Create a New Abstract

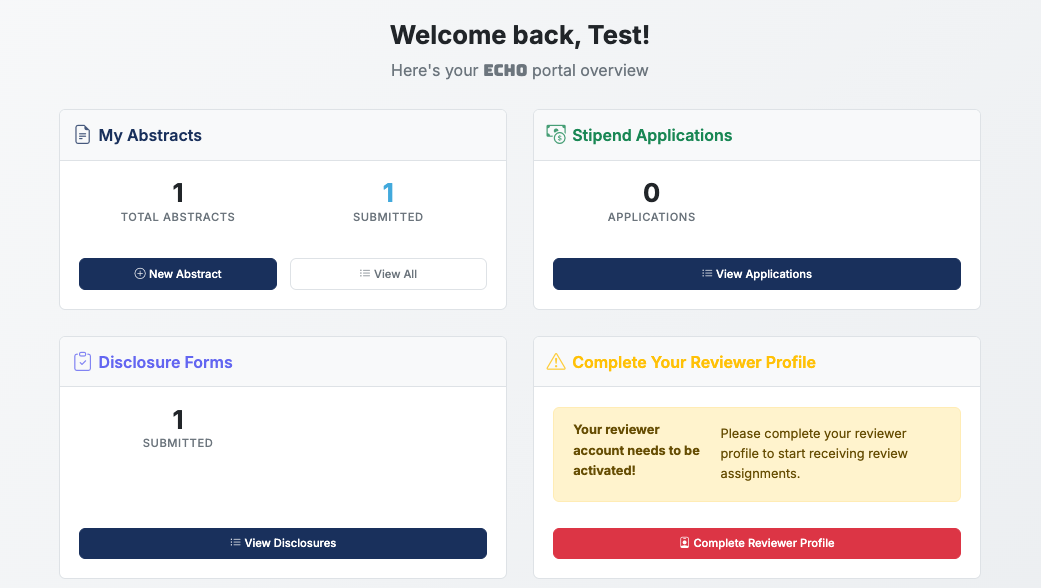[178, 274]
